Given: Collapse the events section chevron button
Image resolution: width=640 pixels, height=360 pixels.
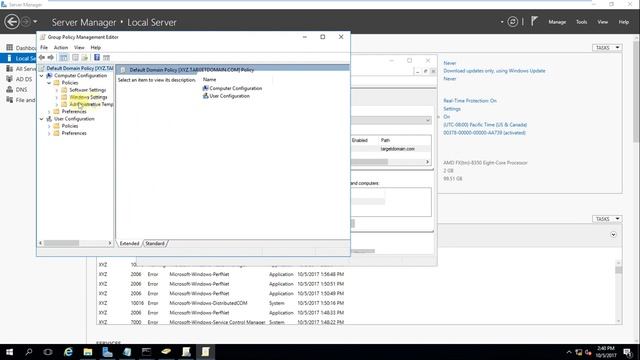Looking at the screenshot, I should coord(613,235).
